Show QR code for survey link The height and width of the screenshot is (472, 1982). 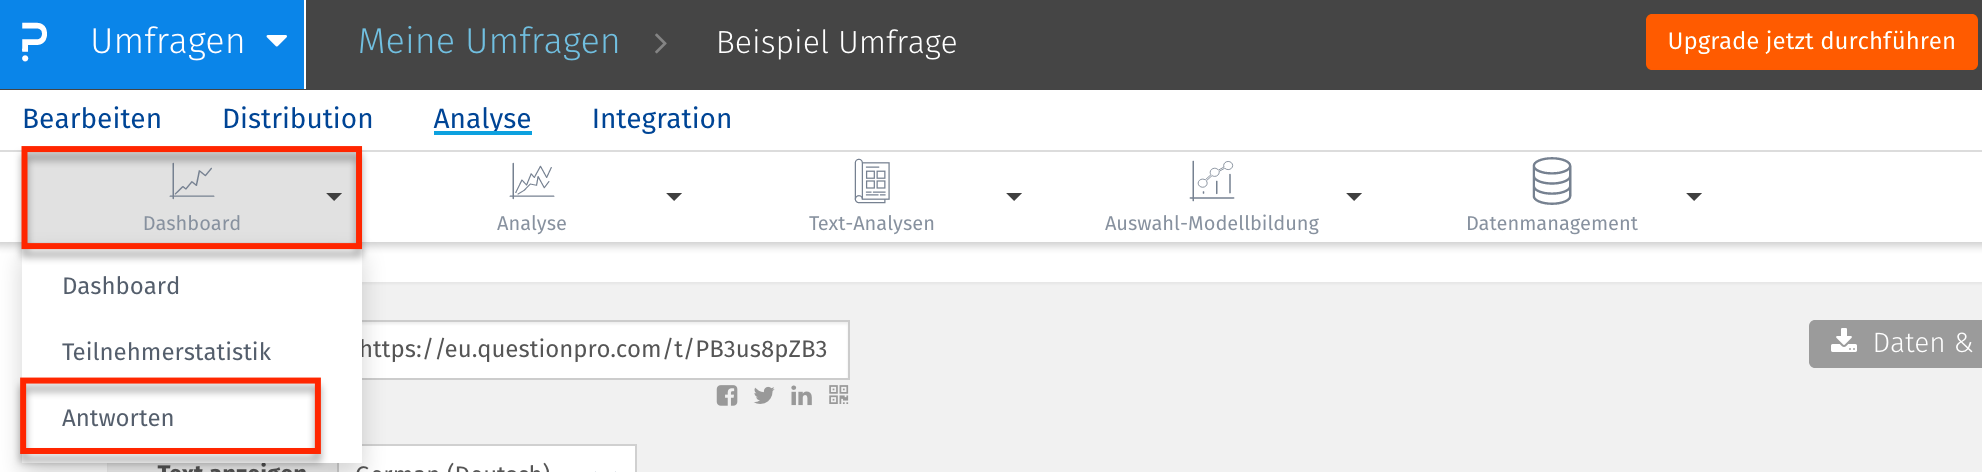(838, 396)
